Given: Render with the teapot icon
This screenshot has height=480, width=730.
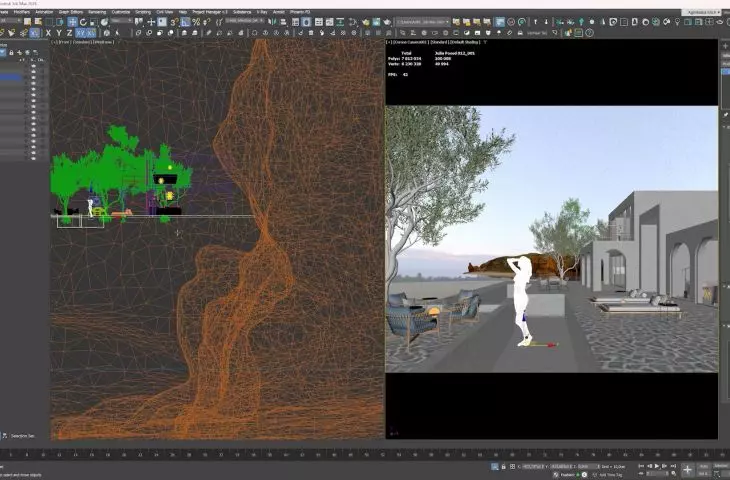Looking at the screenshot, I should 387,22.
